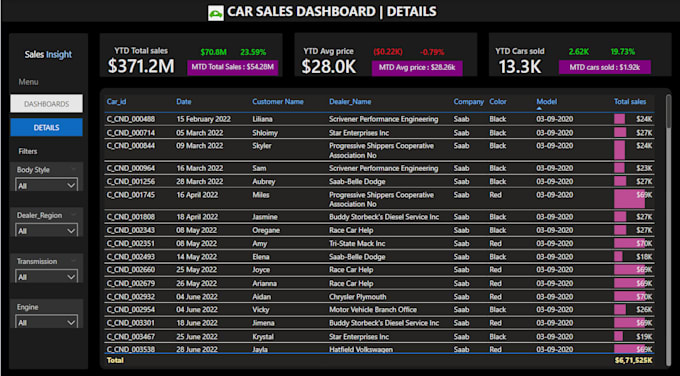Image resolution: width=680 pixels, height=376 pixels.
Task: Open the Transmission filter dropdown
Action: (46, 277)
